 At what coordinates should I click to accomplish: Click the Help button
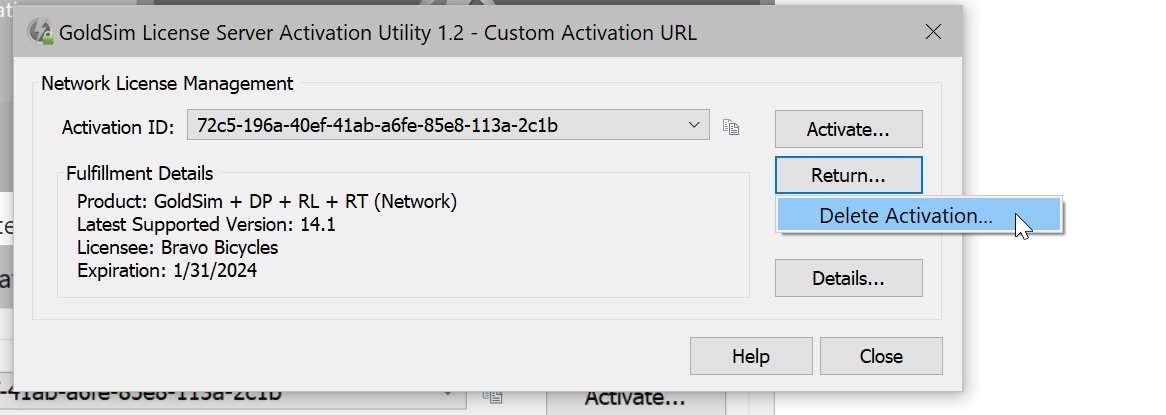pyautogui.click(x=751, y=356)
